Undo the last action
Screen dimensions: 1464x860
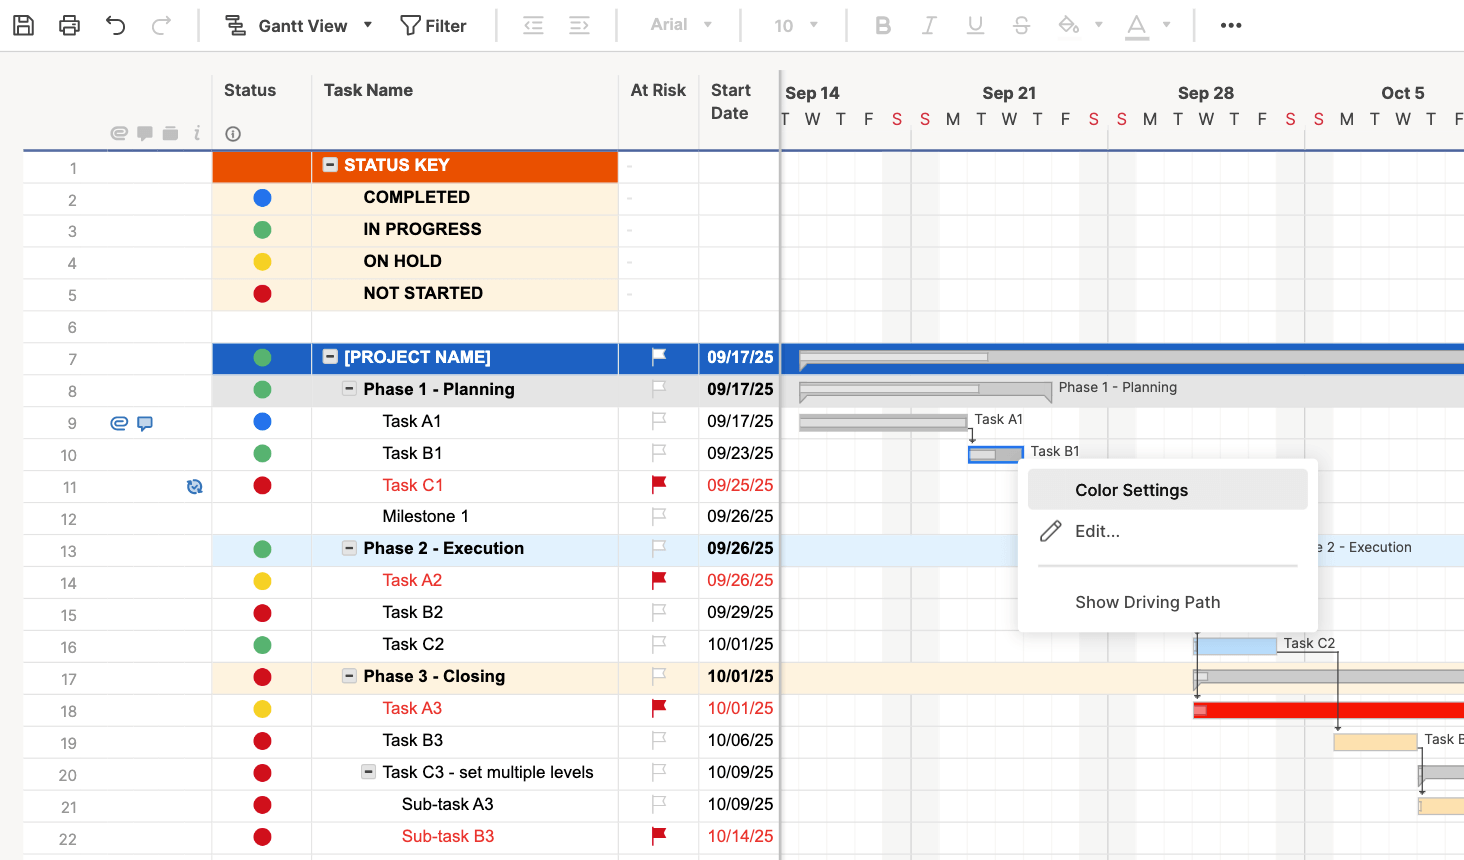tap(116, 26)
